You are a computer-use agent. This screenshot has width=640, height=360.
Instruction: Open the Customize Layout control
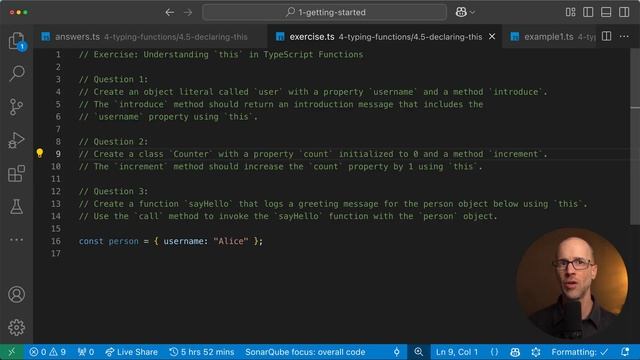(571, 12)
